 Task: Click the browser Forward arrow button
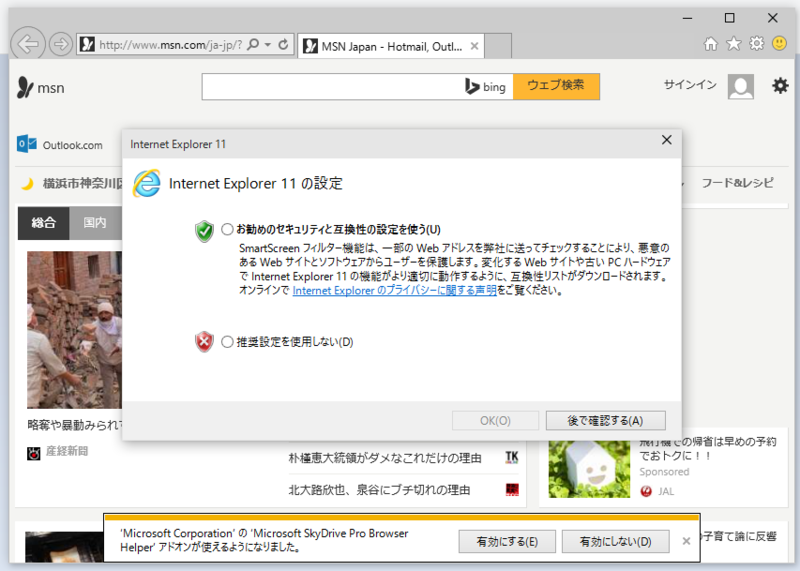pyautogui.click(x=61, y=44)
